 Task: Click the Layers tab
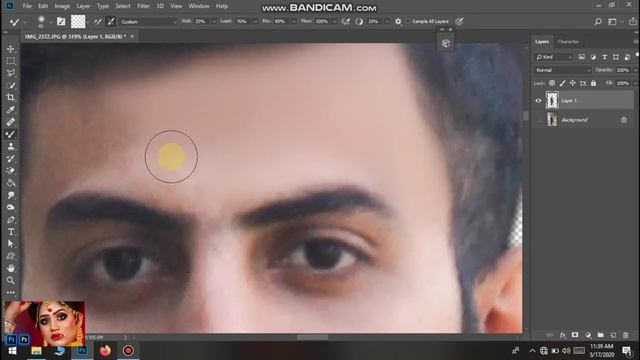coord(542,42)
